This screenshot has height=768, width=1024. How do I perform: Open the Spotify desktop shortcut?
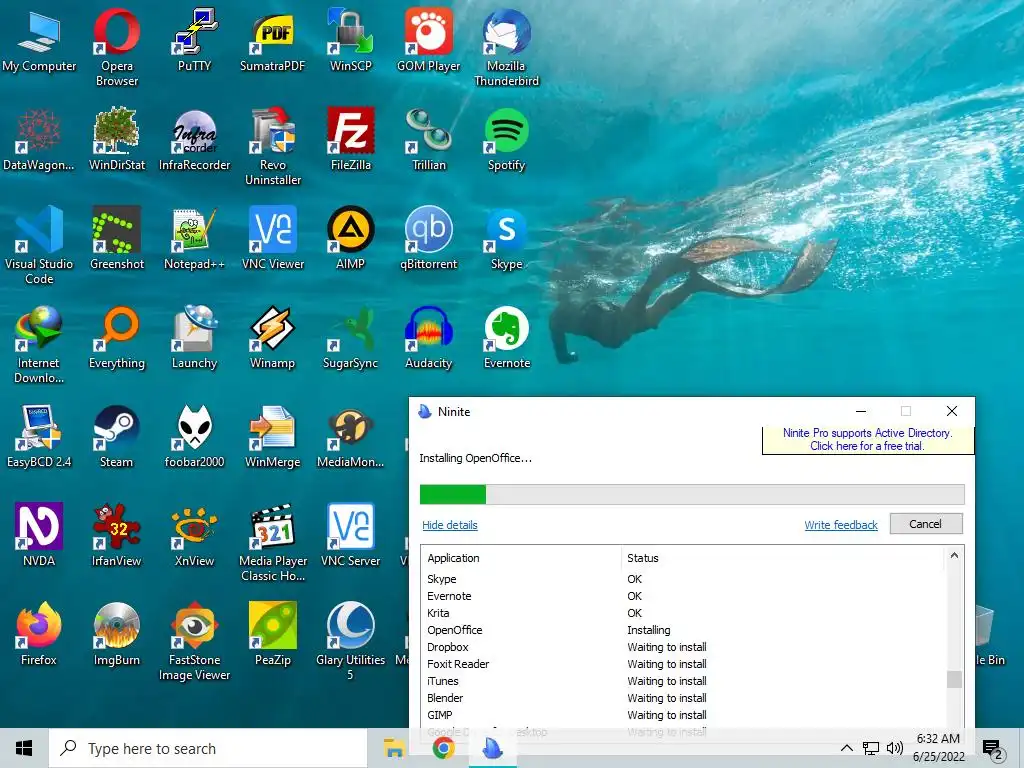tap(506, 138)
